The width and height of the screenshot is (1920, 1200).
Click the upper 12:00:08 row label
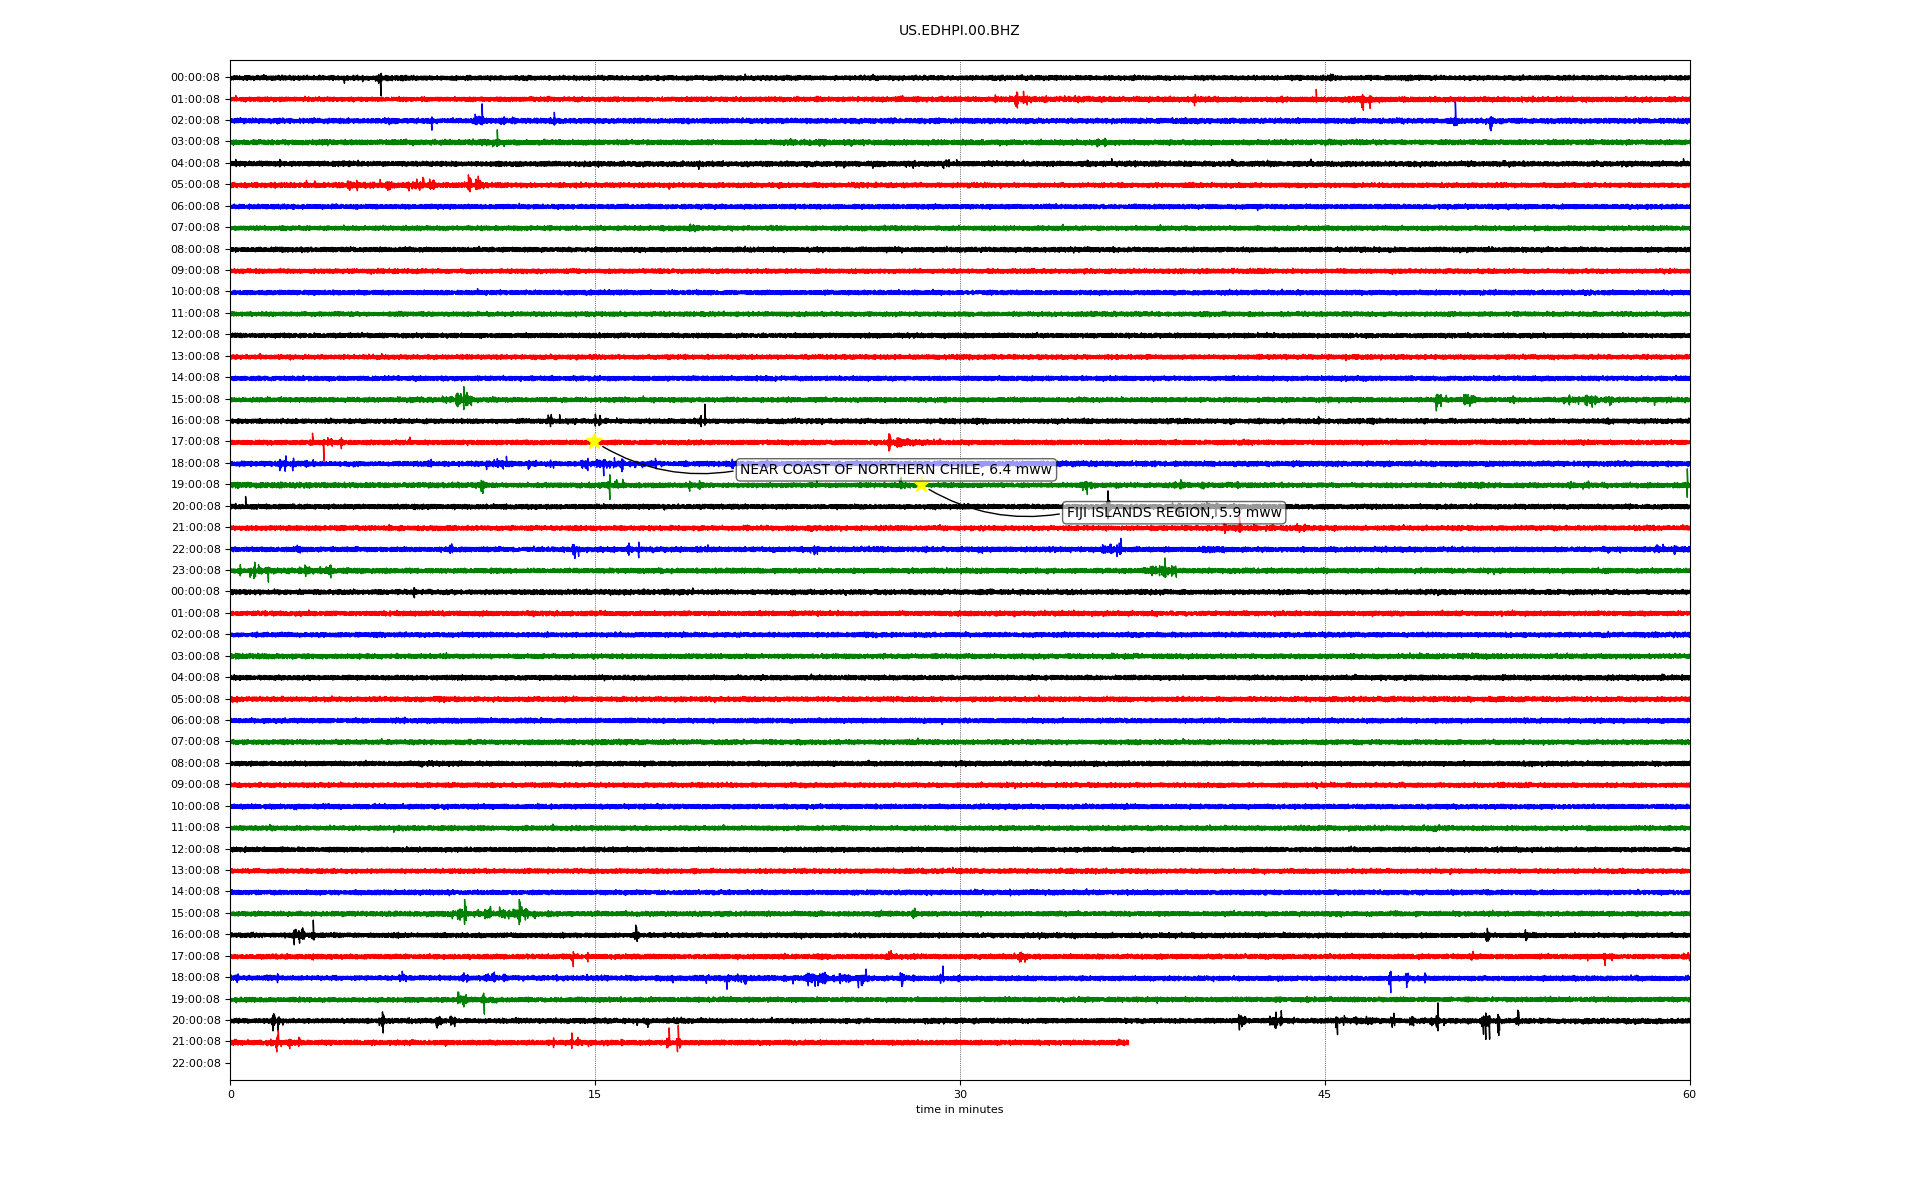tap(195, 335)
